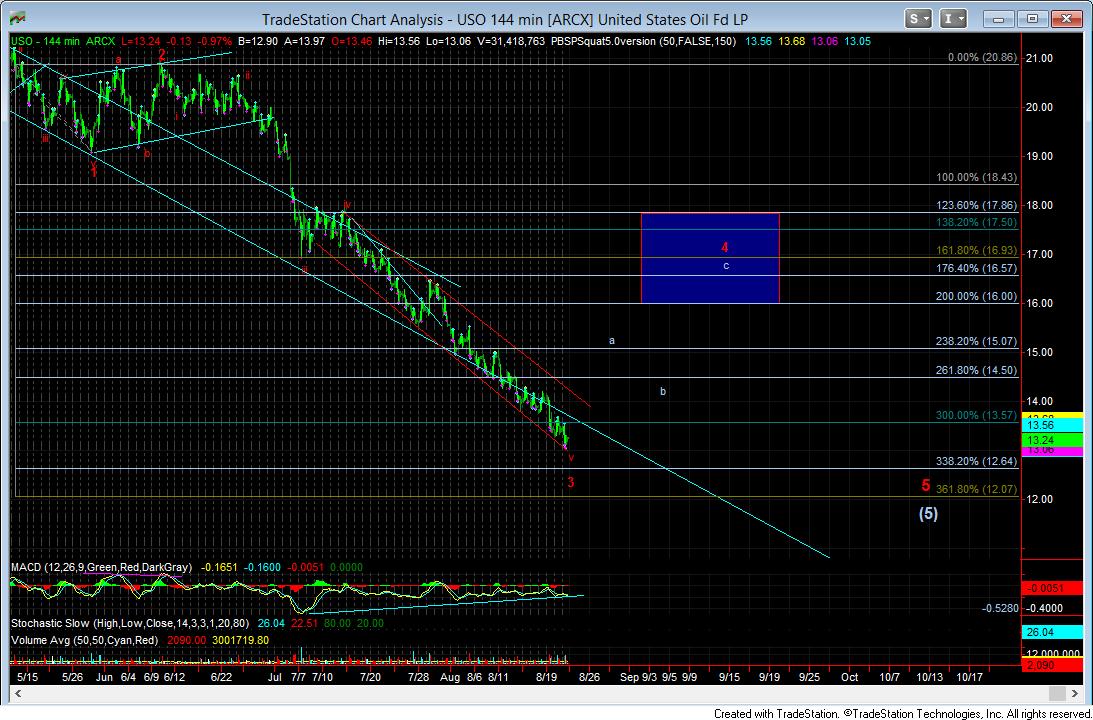Click the '300.00% (13.57)' Fibonacci label
Screen dimensions: 1093x720
tap(977, 415)
